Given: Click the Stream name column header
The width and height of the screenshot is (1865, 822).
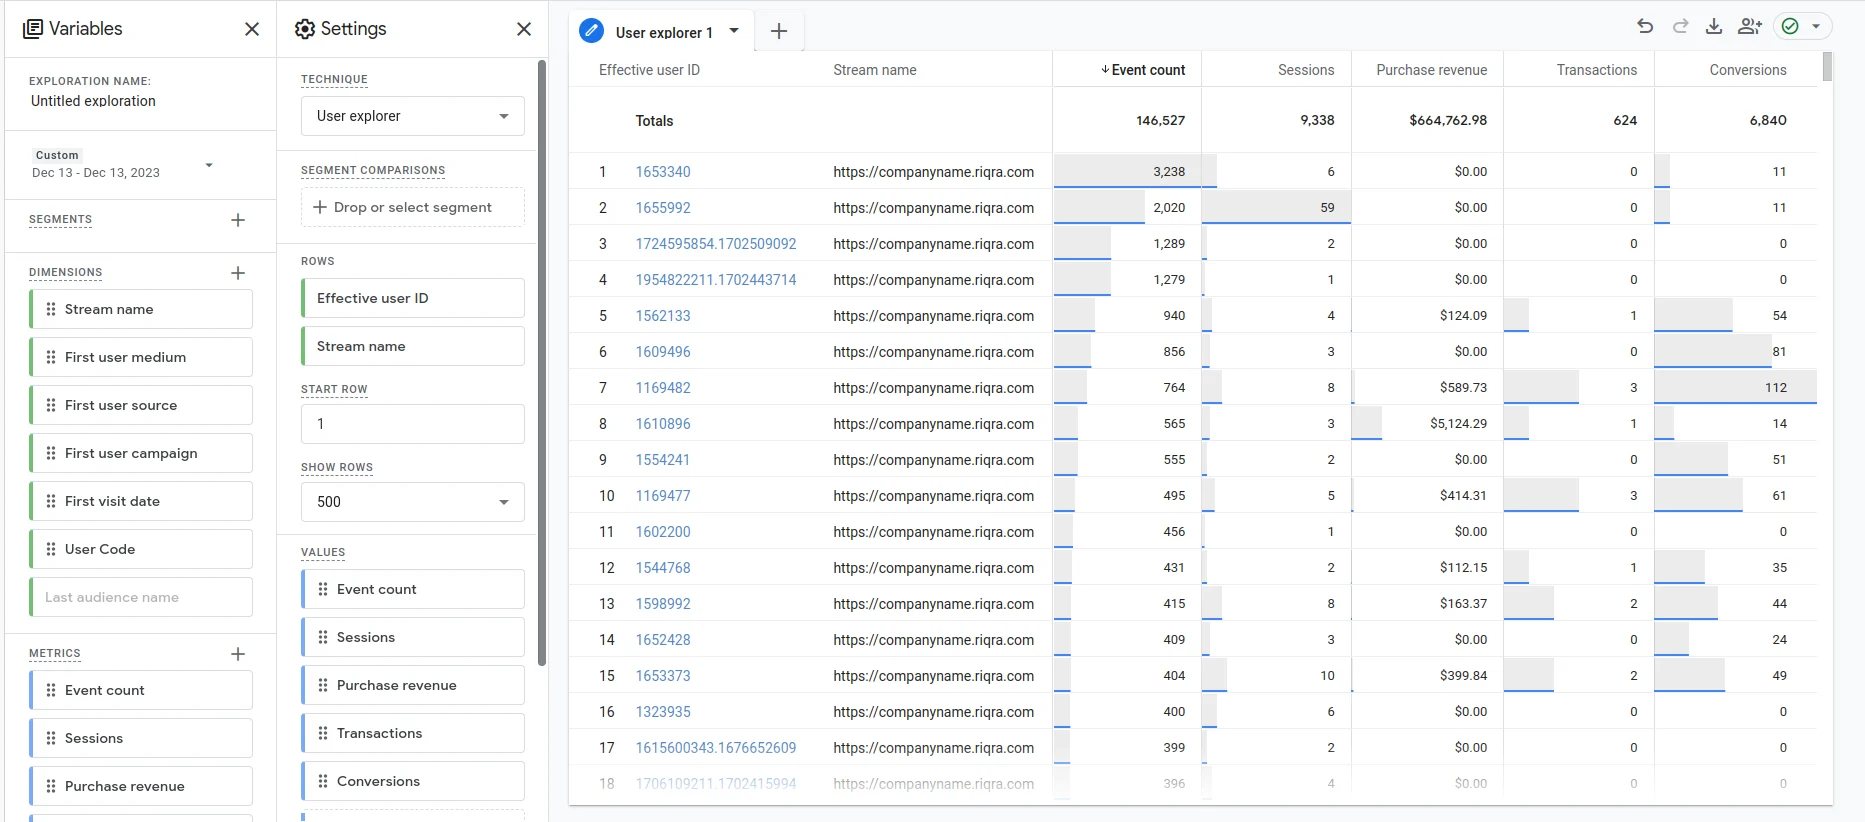Looking at the screenshot, I should click(875, 70).
